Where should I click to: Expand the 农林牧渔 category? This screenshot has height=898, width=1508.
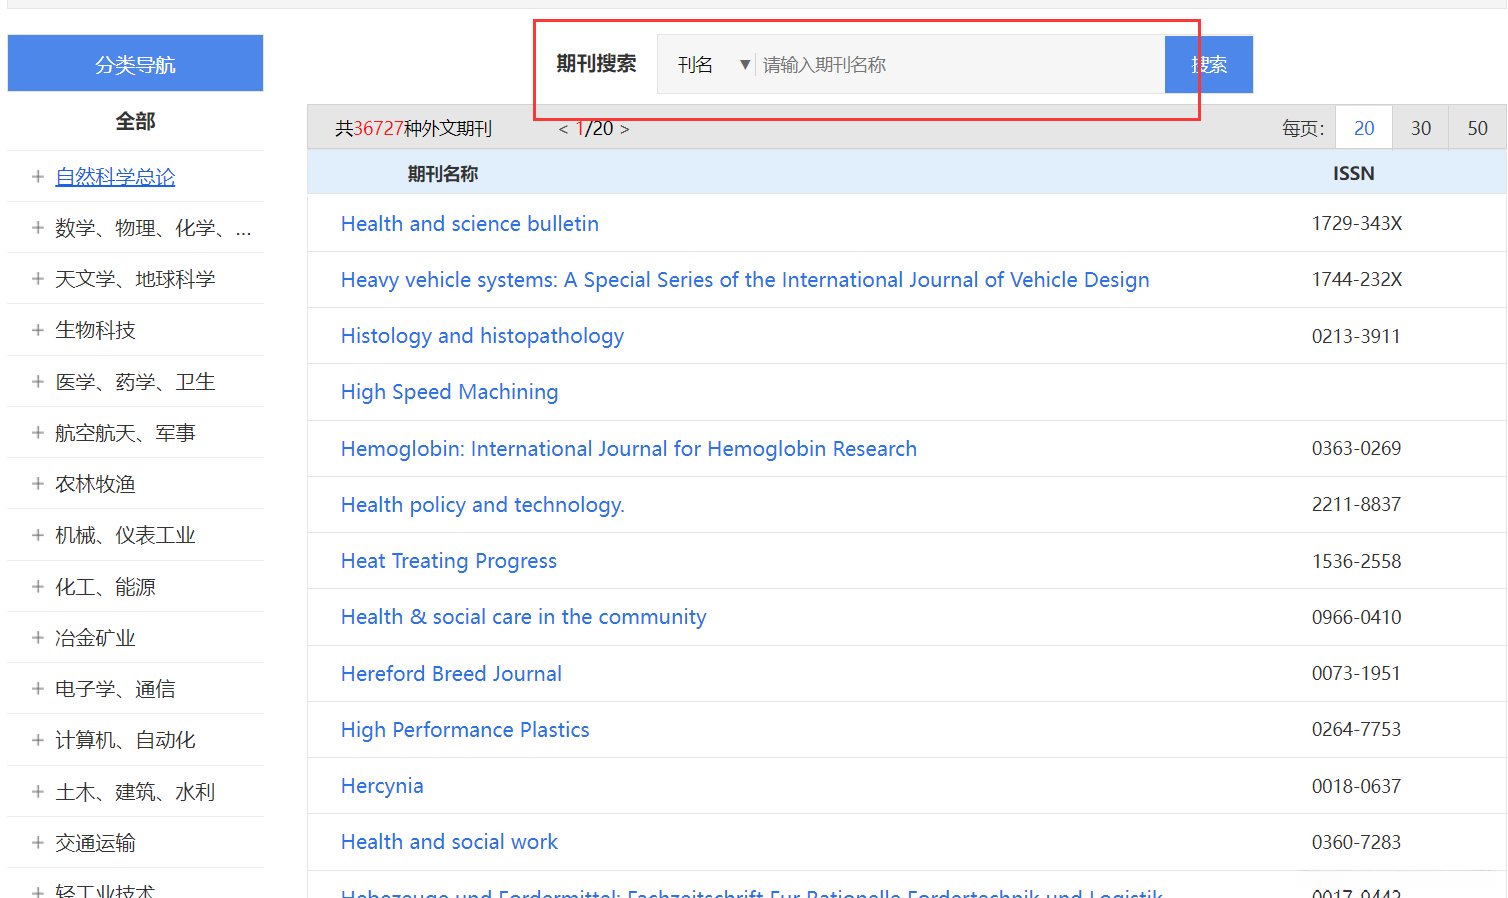pyautogui.click(x=37, y=484)
